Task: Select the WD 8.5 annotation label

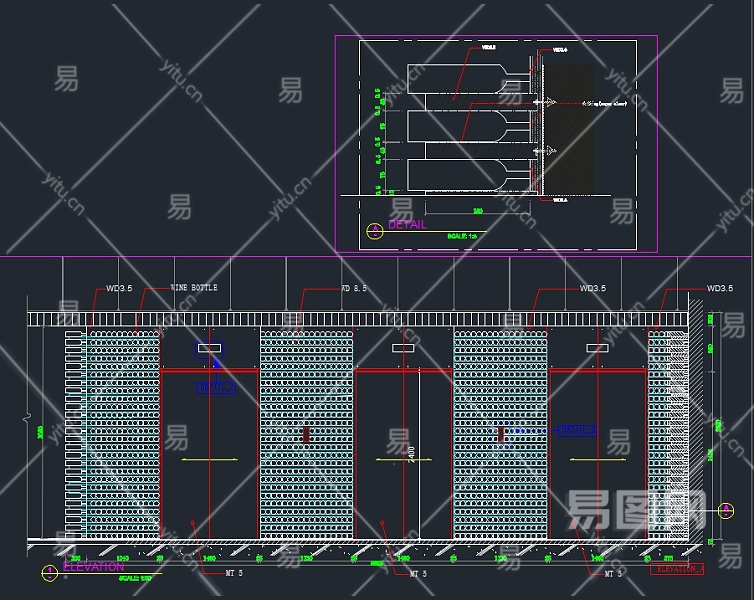Action: click(353, 288)
